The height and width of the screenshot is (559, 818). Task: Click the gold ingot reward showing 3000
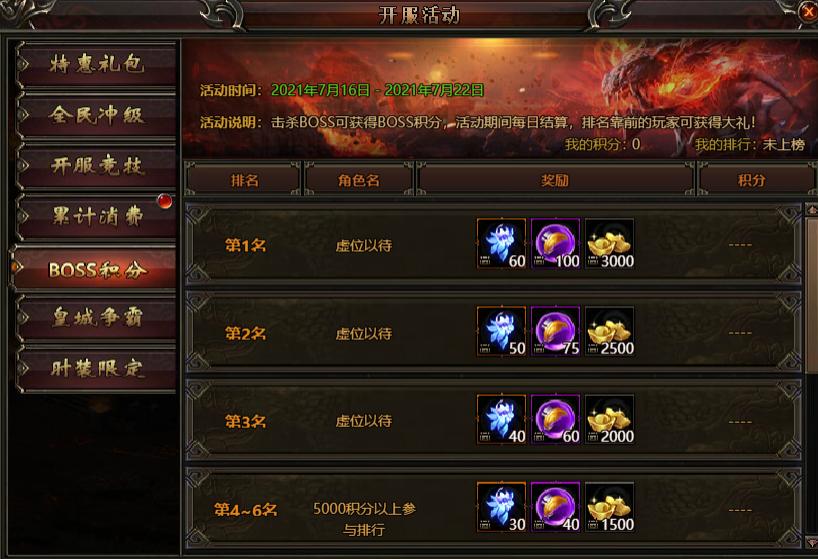[609, 244]
